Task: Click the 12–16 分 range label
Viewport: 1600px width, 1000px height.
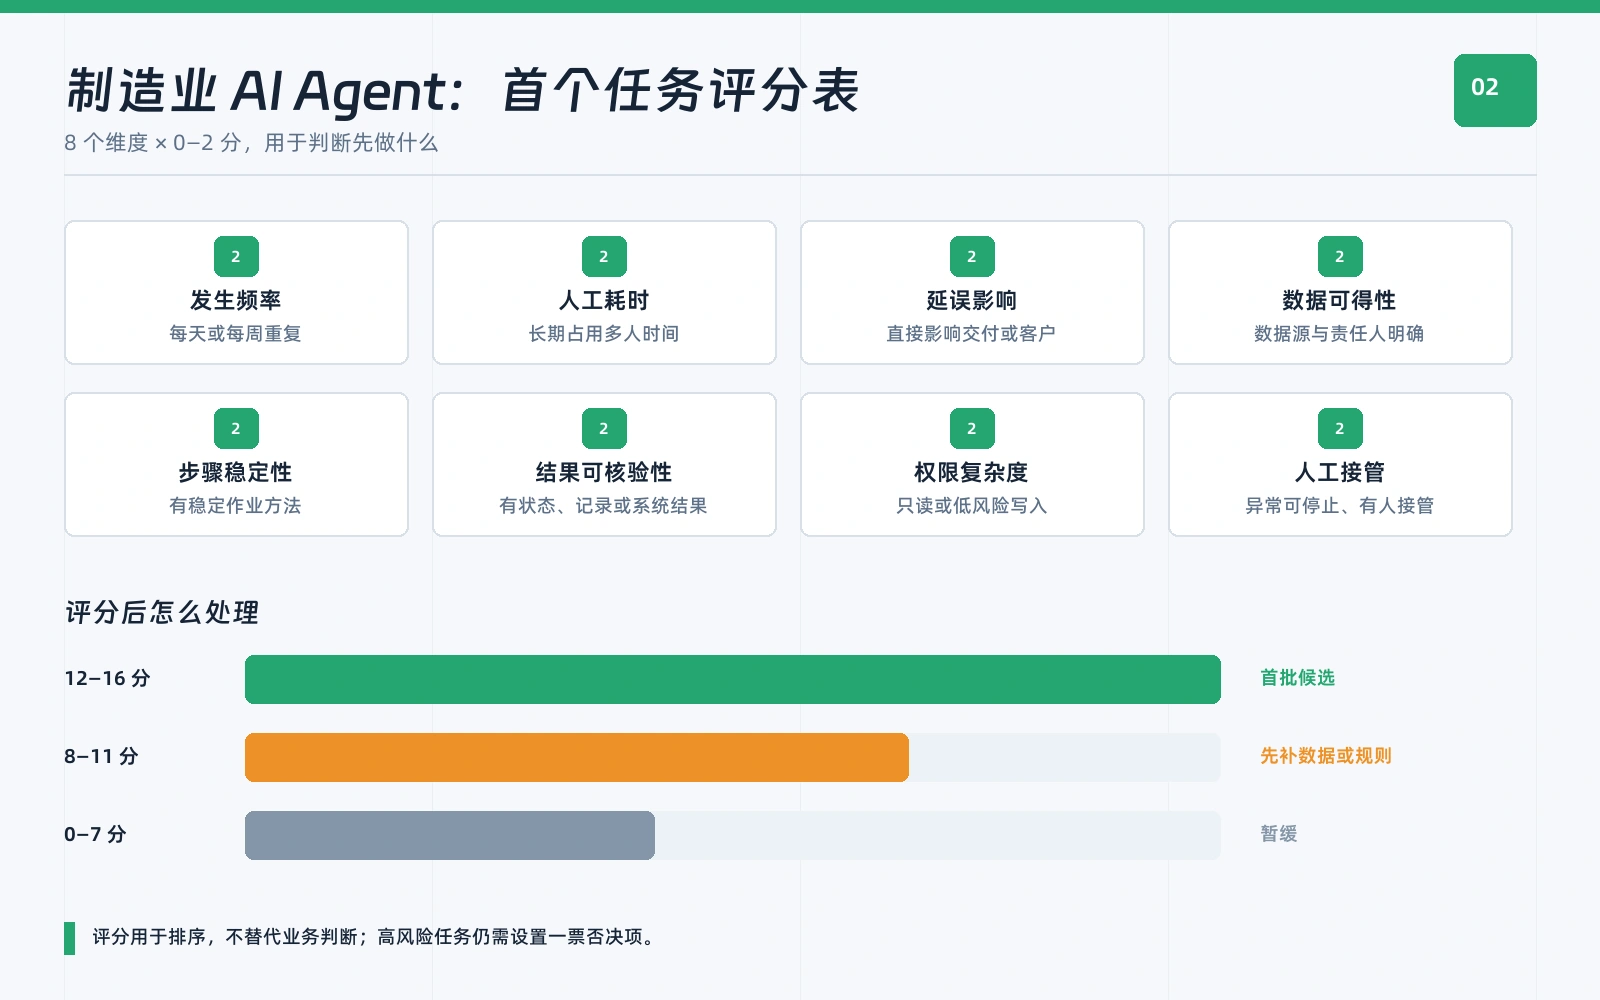Action: (x=107, y=678)
